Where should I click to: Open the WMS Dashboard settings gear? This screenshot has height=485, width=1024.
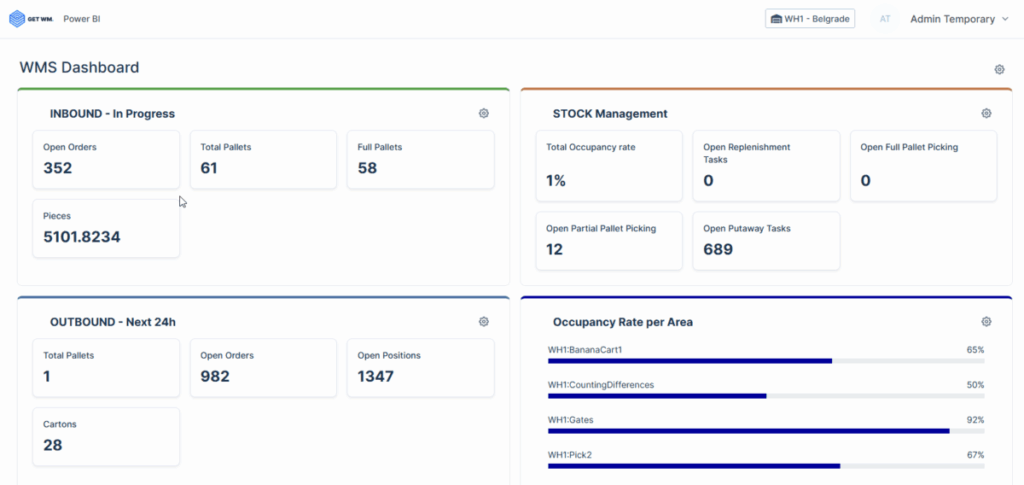coord(998,69)
